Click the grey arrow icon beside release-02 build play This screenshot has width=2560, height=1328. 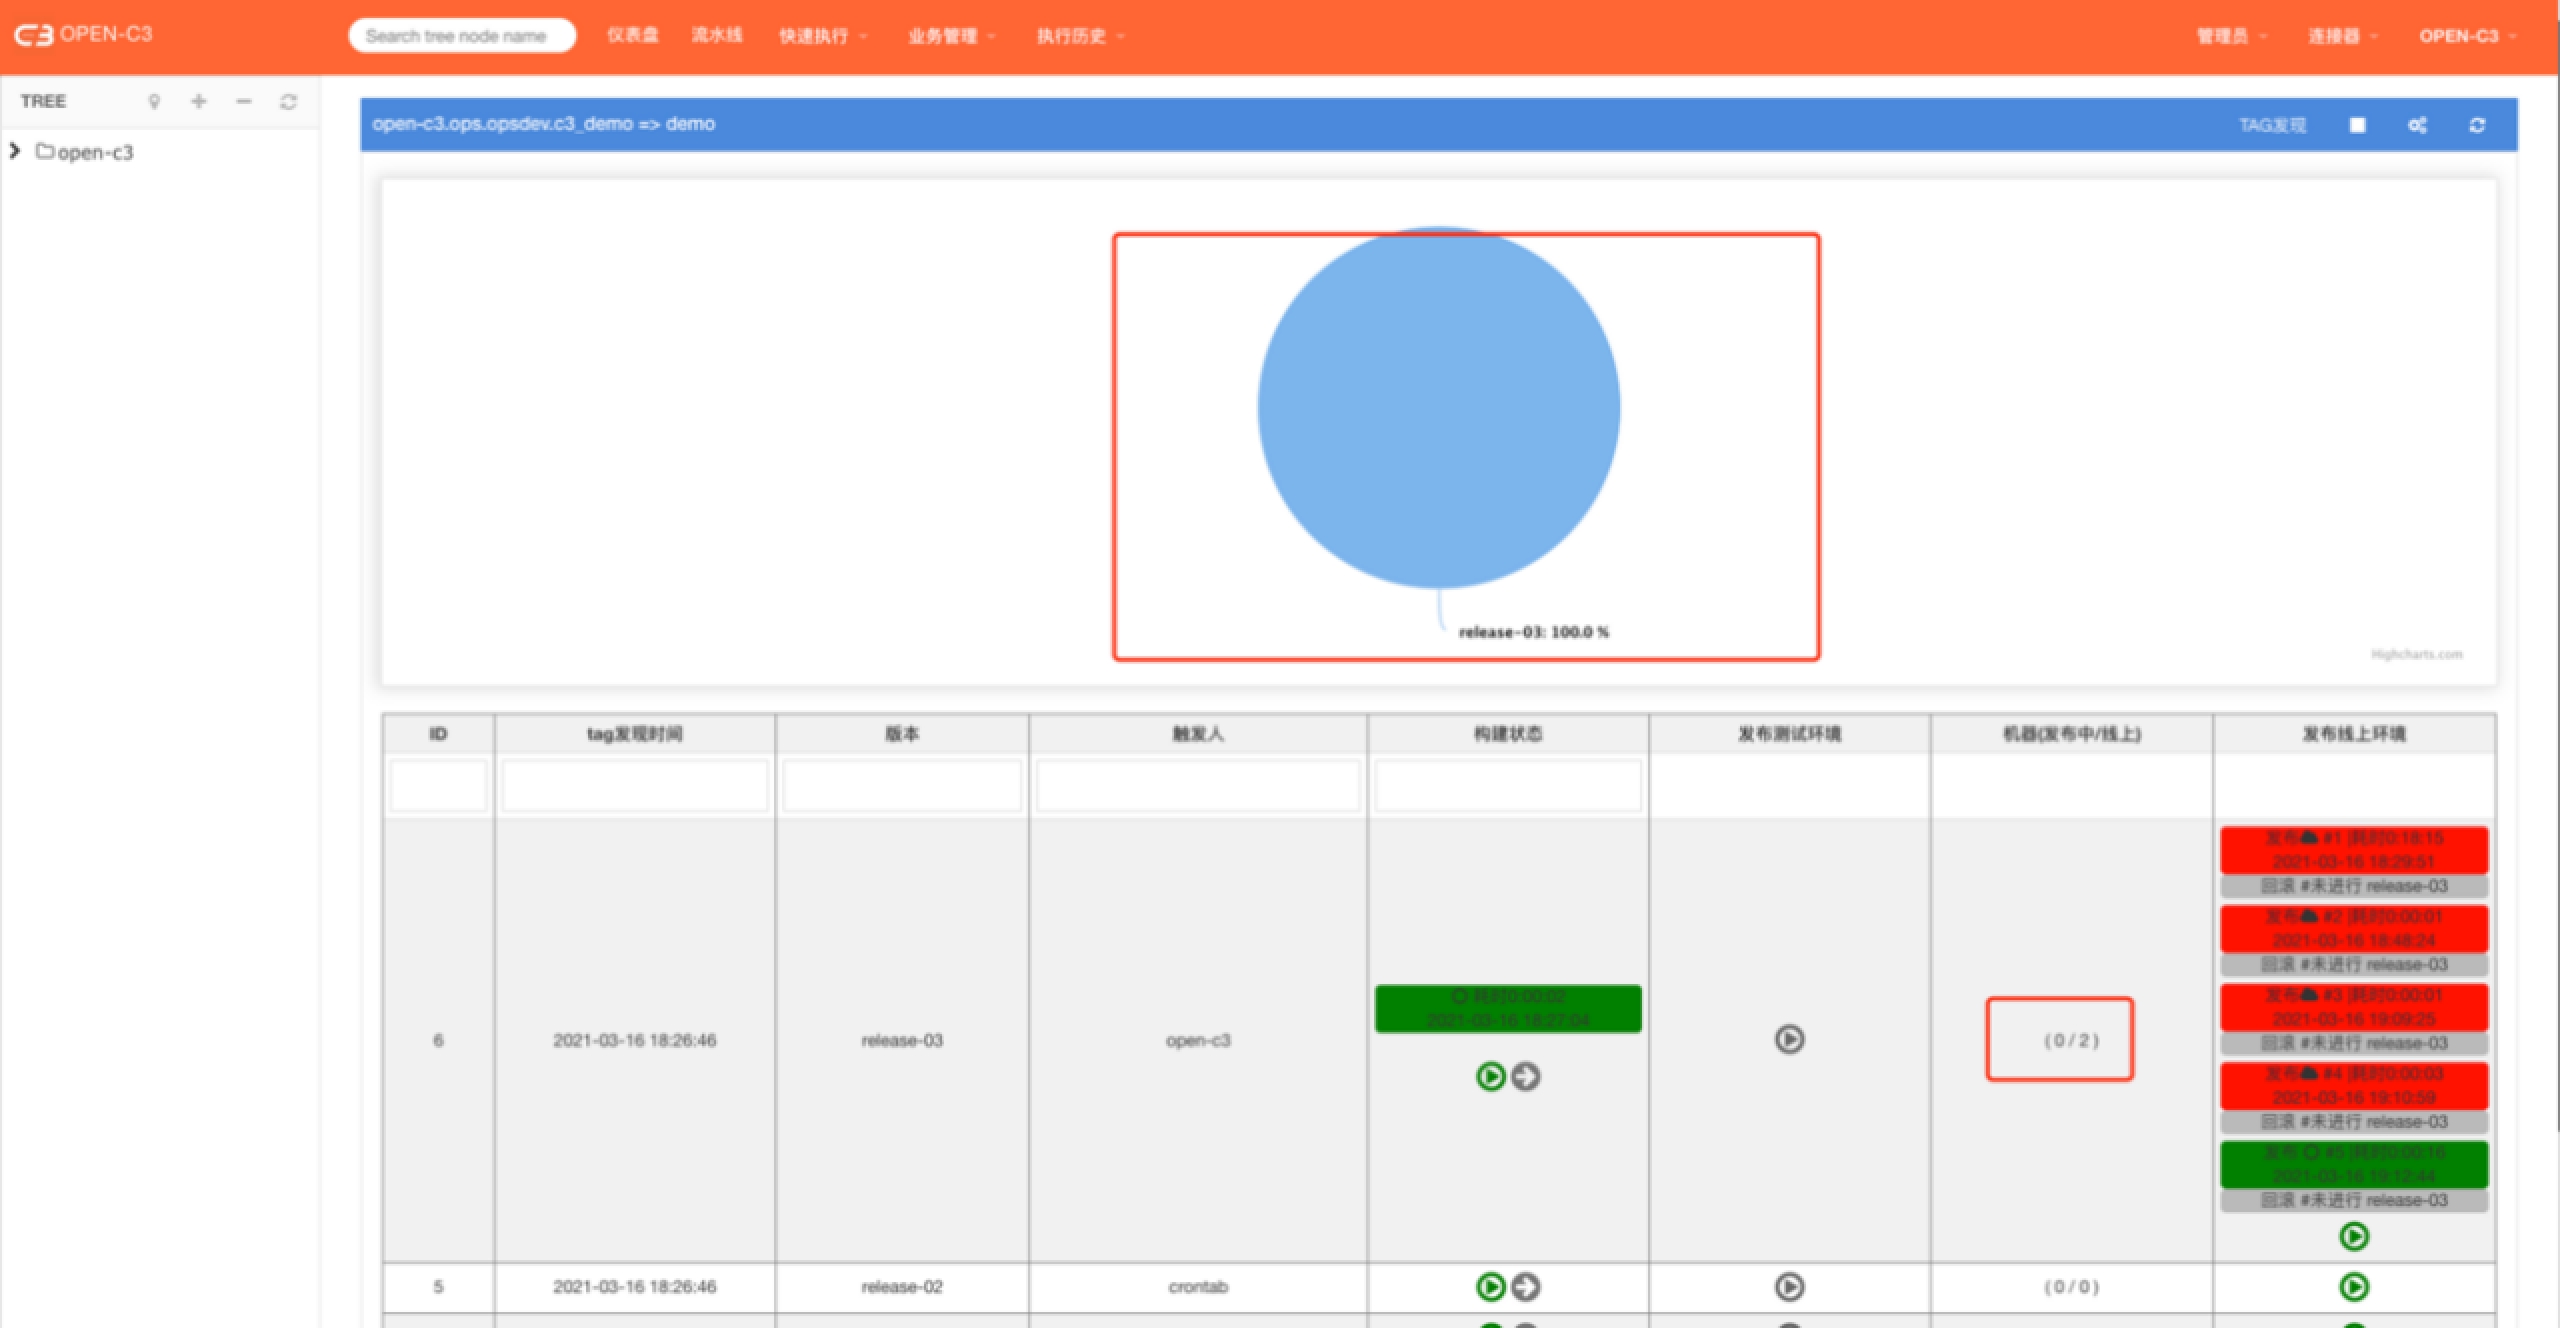click(1526, 1286)
